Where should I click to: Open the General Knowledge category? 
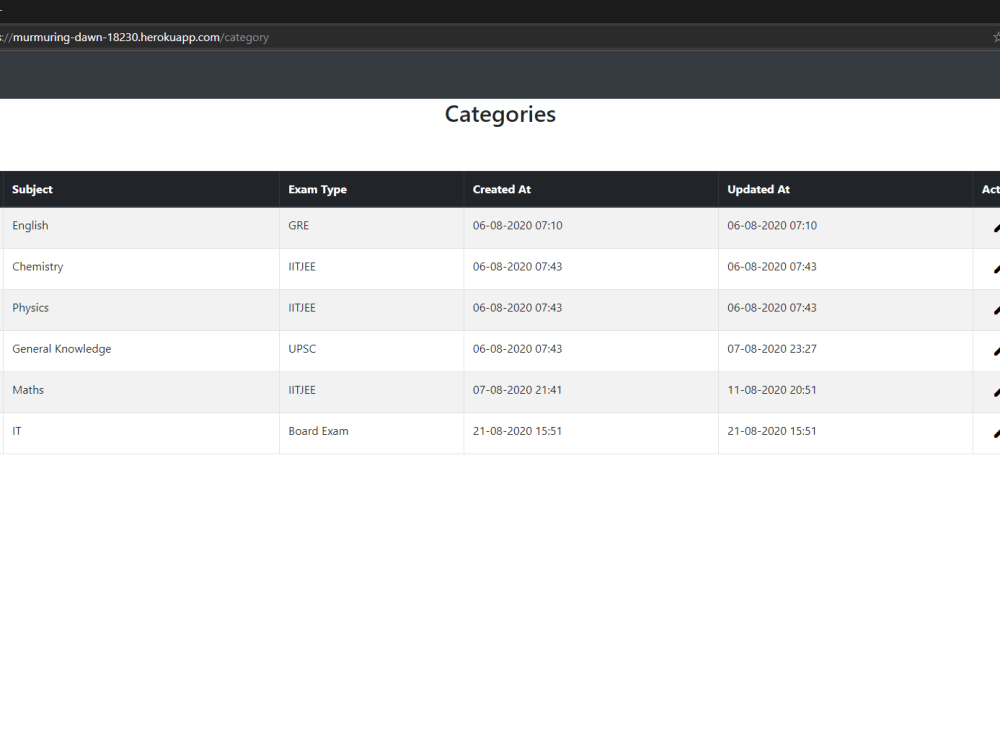click(61, 348)
